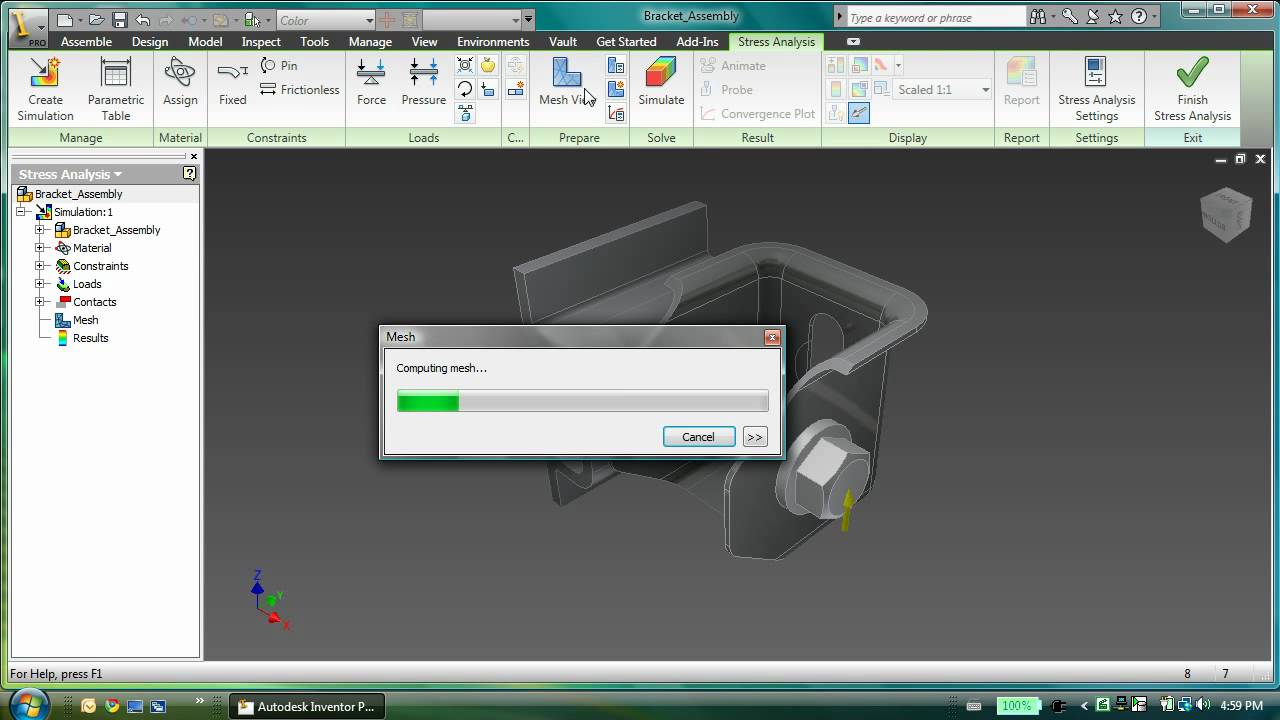This screenshot has height=720, width=1280.
Task: Expand Mesh dialog details with >> button
Action: pyautogui.click(x=755, y=437)
